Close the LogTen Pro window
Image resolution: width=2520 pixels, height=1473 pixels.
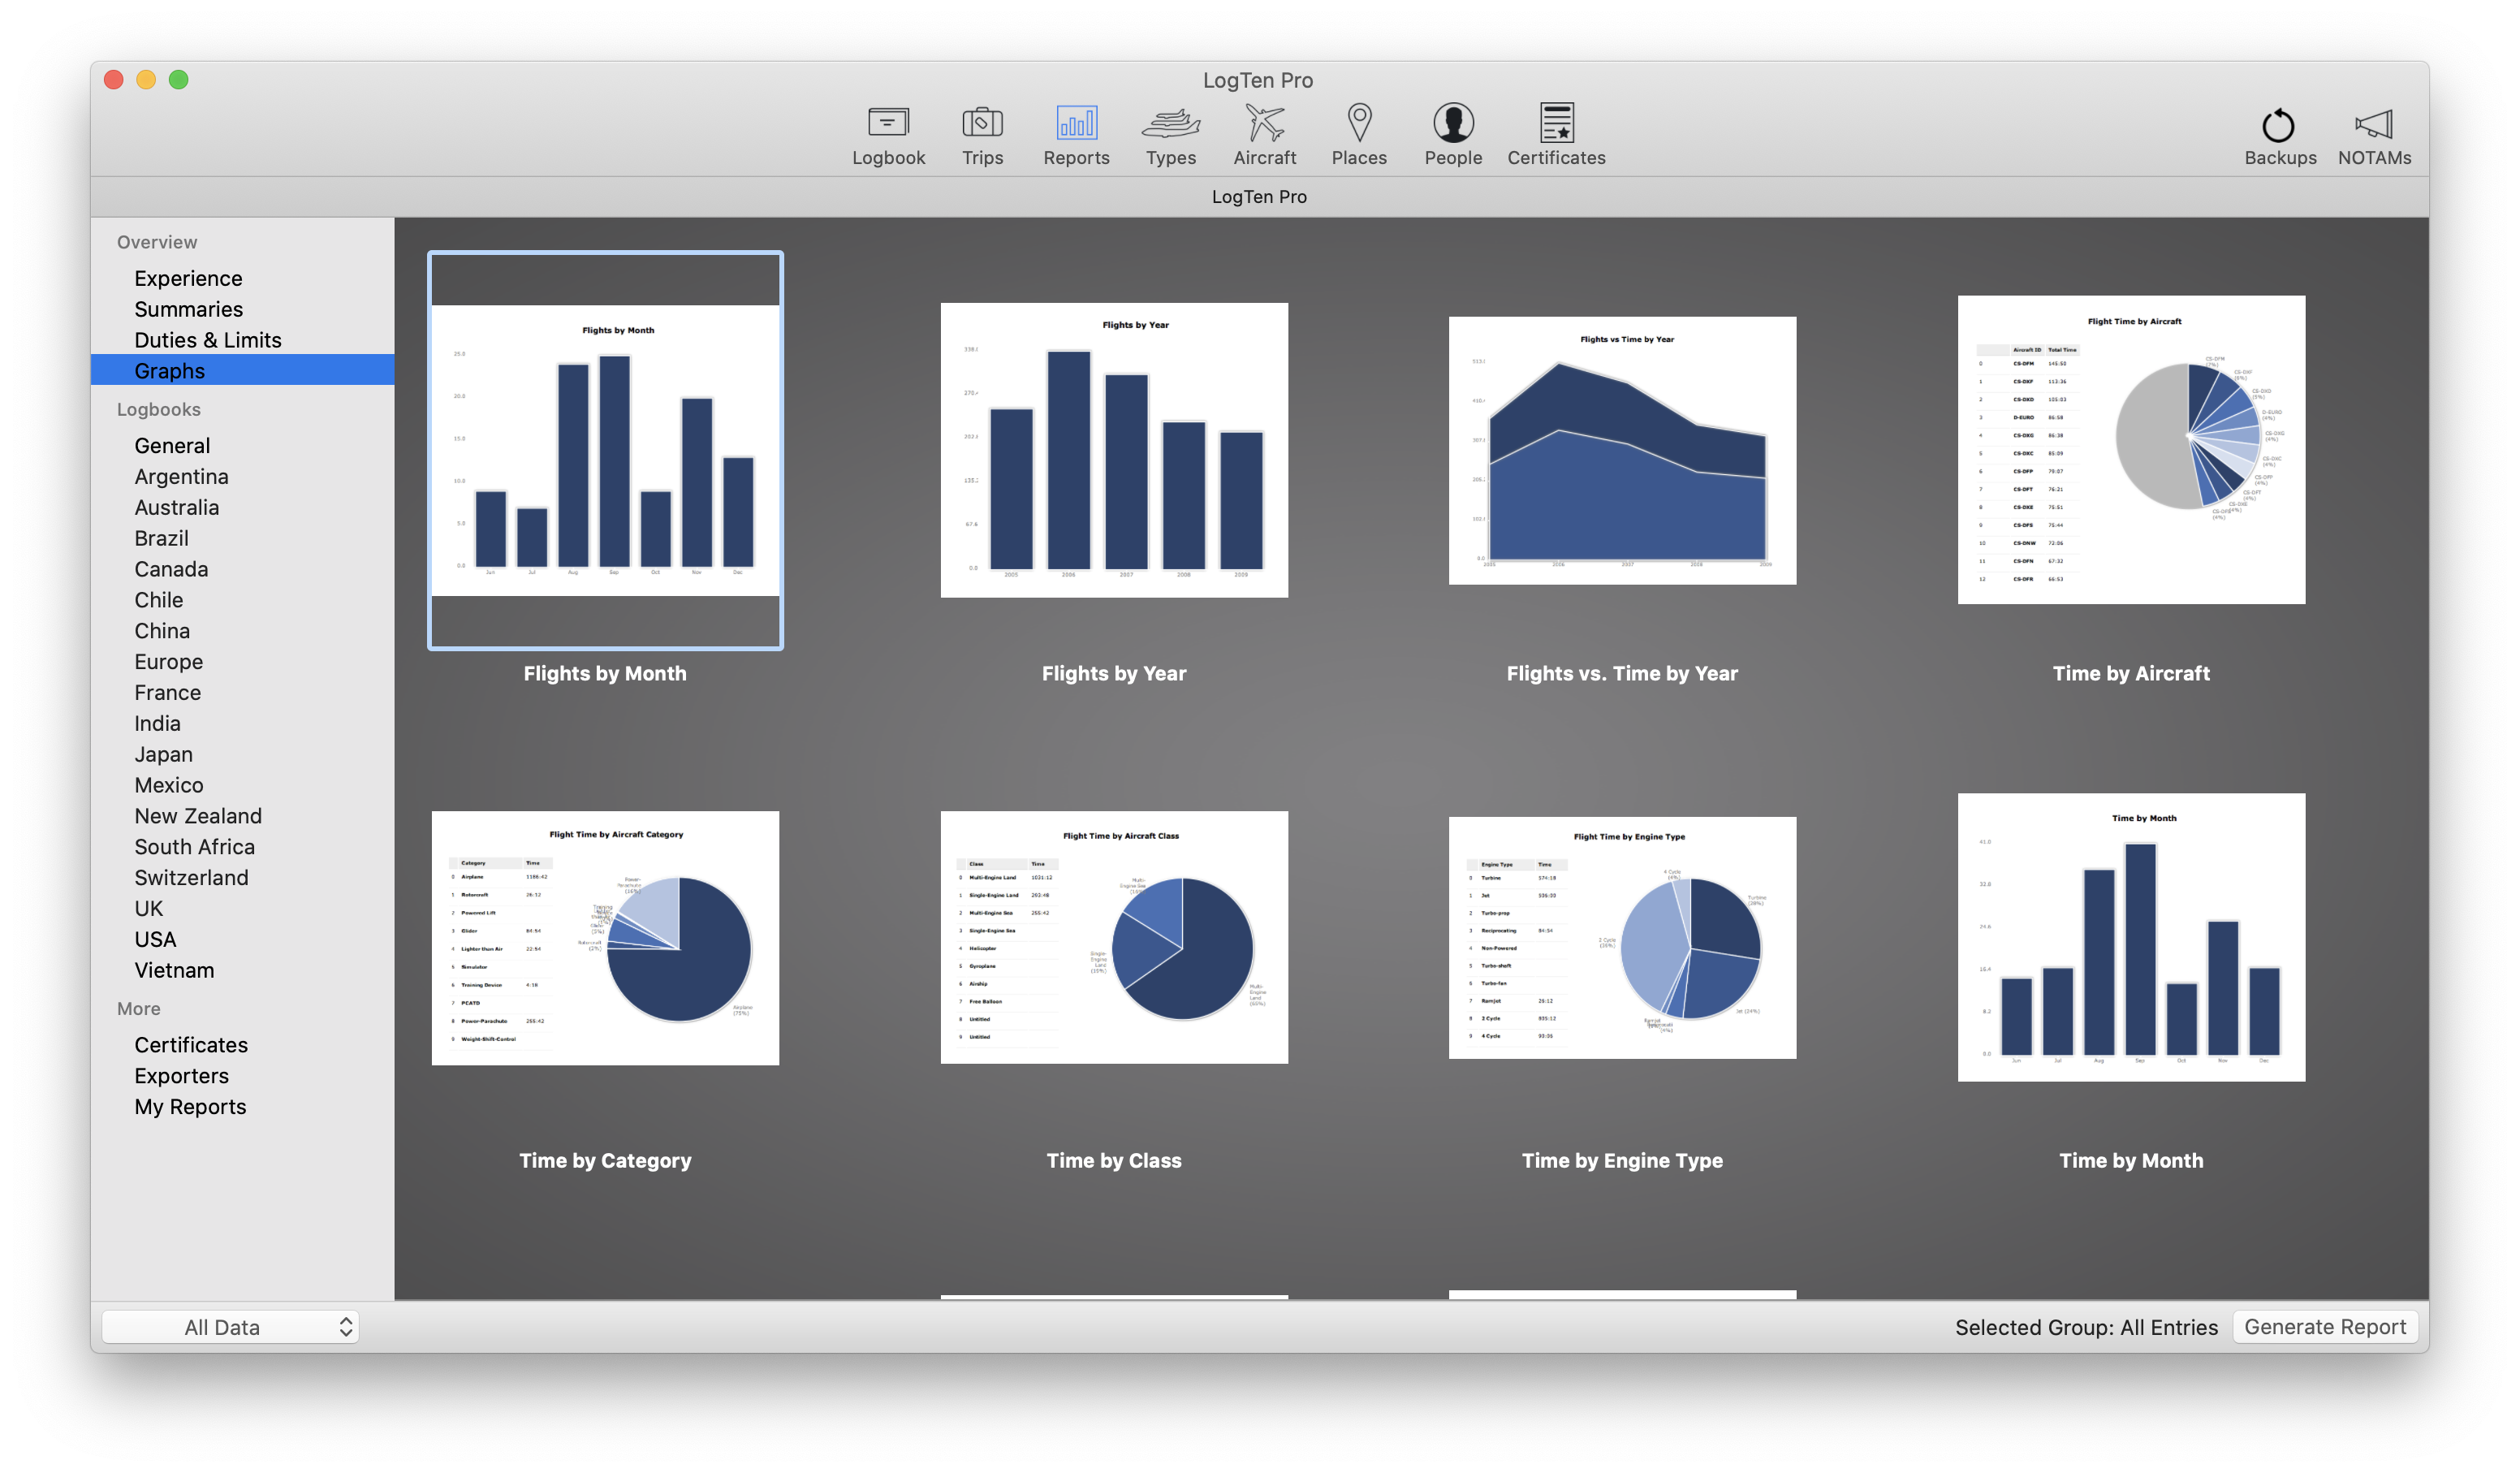tap(114, 80)
